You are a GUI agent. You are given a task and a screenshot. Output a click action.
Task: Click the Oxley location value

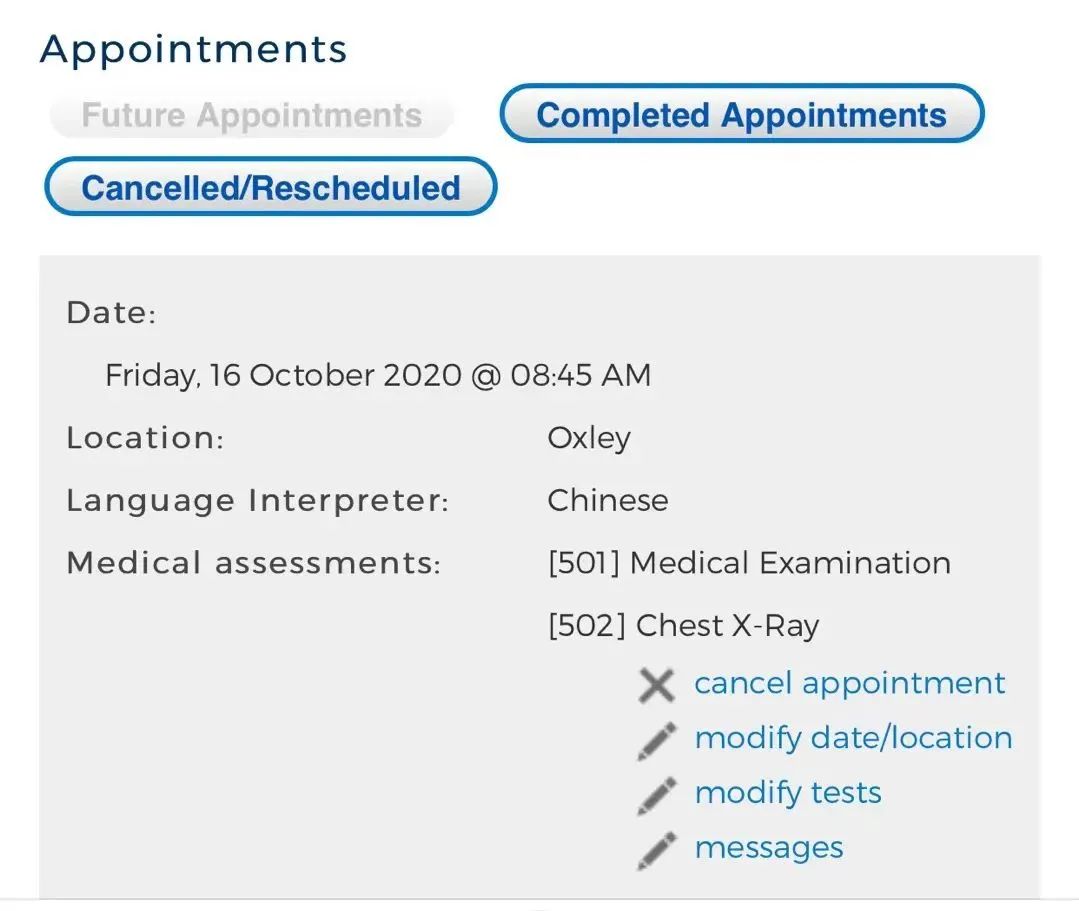pyautogui.click(x=589, y=438)
